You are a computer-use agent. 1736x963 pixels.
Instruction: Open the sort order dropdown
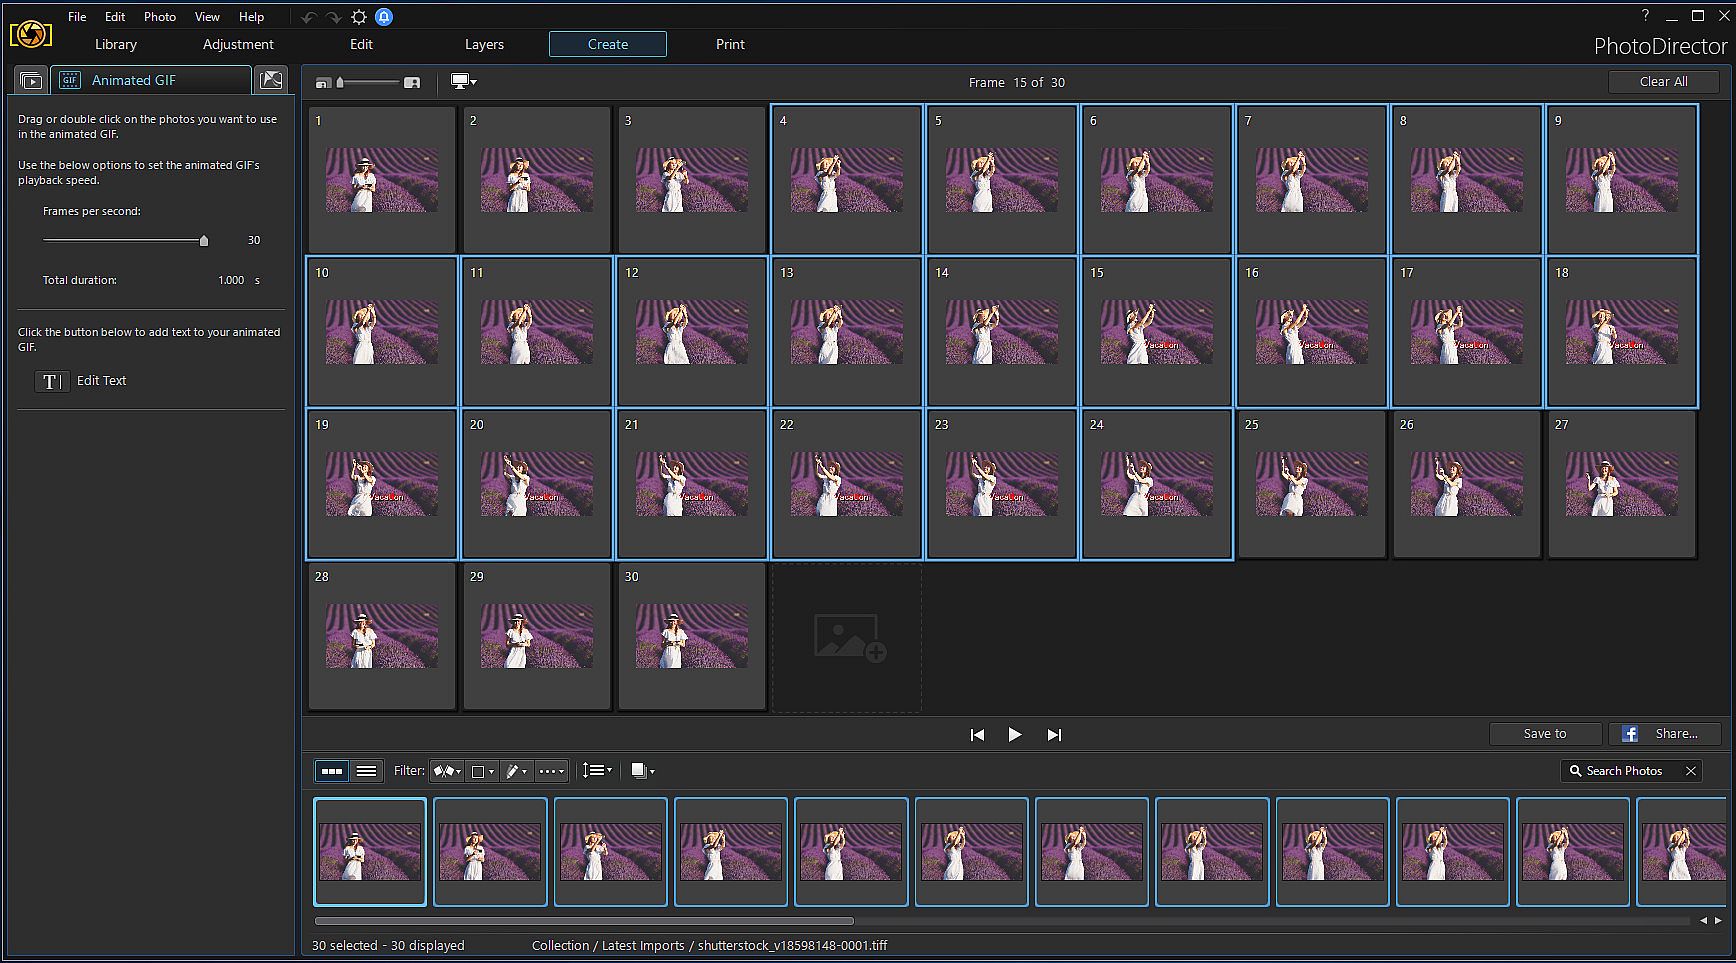[597, 771]
